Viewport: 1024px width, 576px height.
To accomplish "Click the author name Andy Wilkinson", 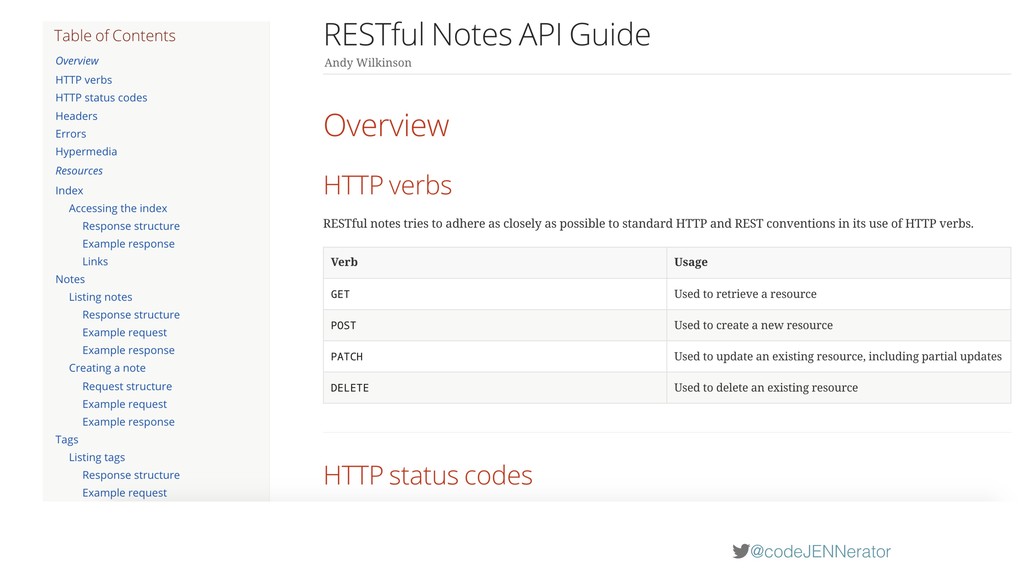I will coord(368,63).
